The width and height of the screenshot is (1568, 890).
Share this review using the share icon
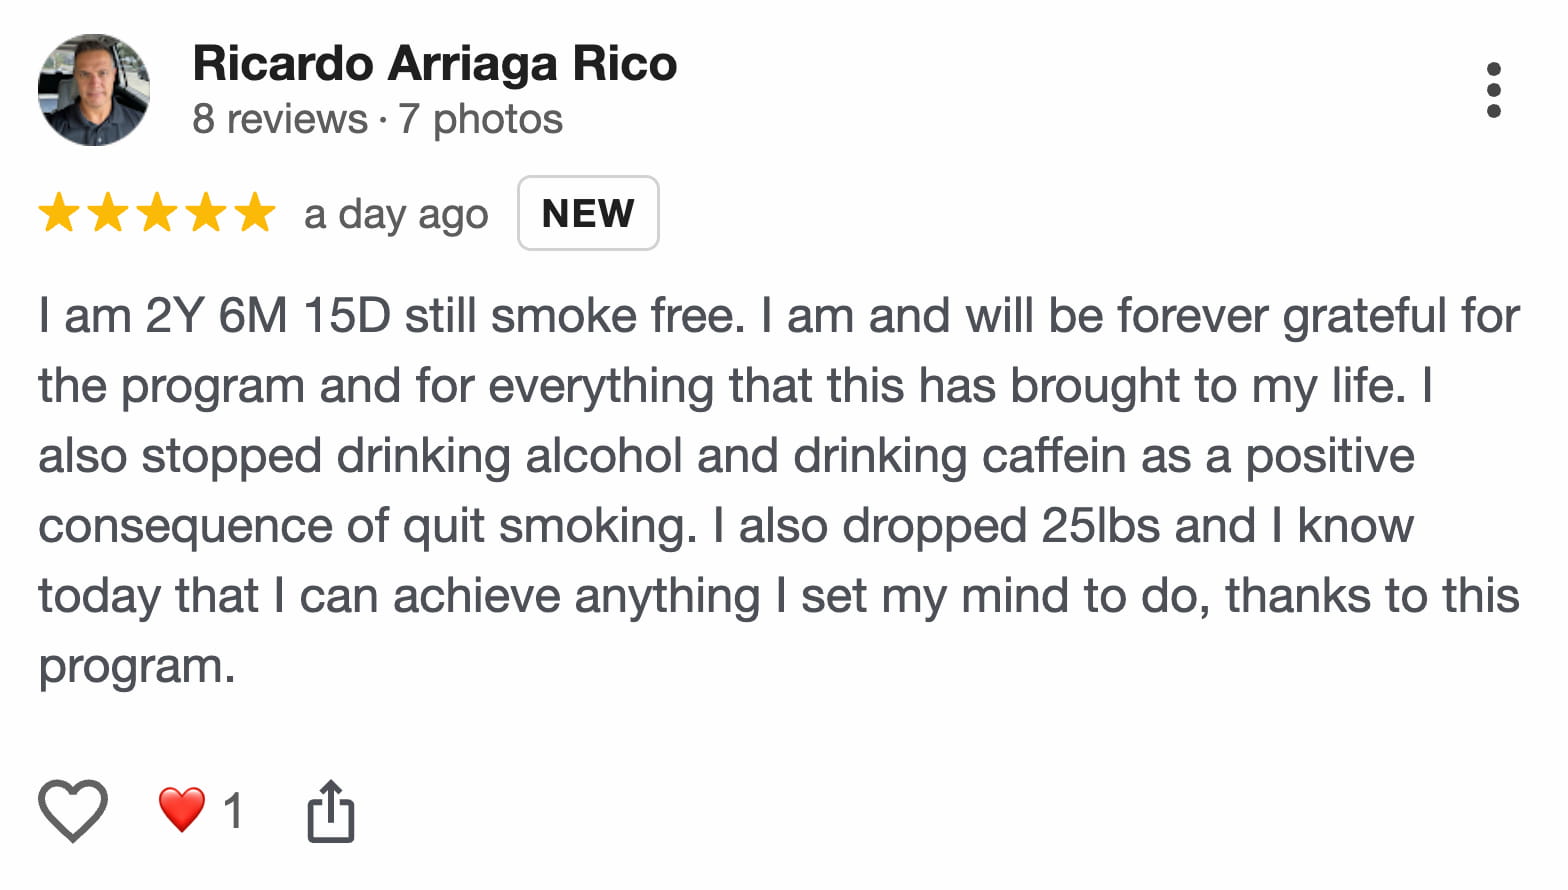[330, 810]
